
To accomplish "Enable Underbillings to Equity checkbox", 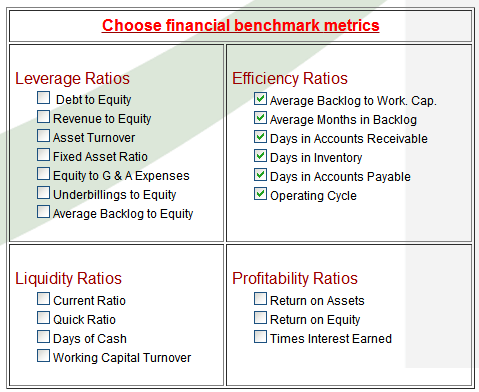I will click(43, 193).
